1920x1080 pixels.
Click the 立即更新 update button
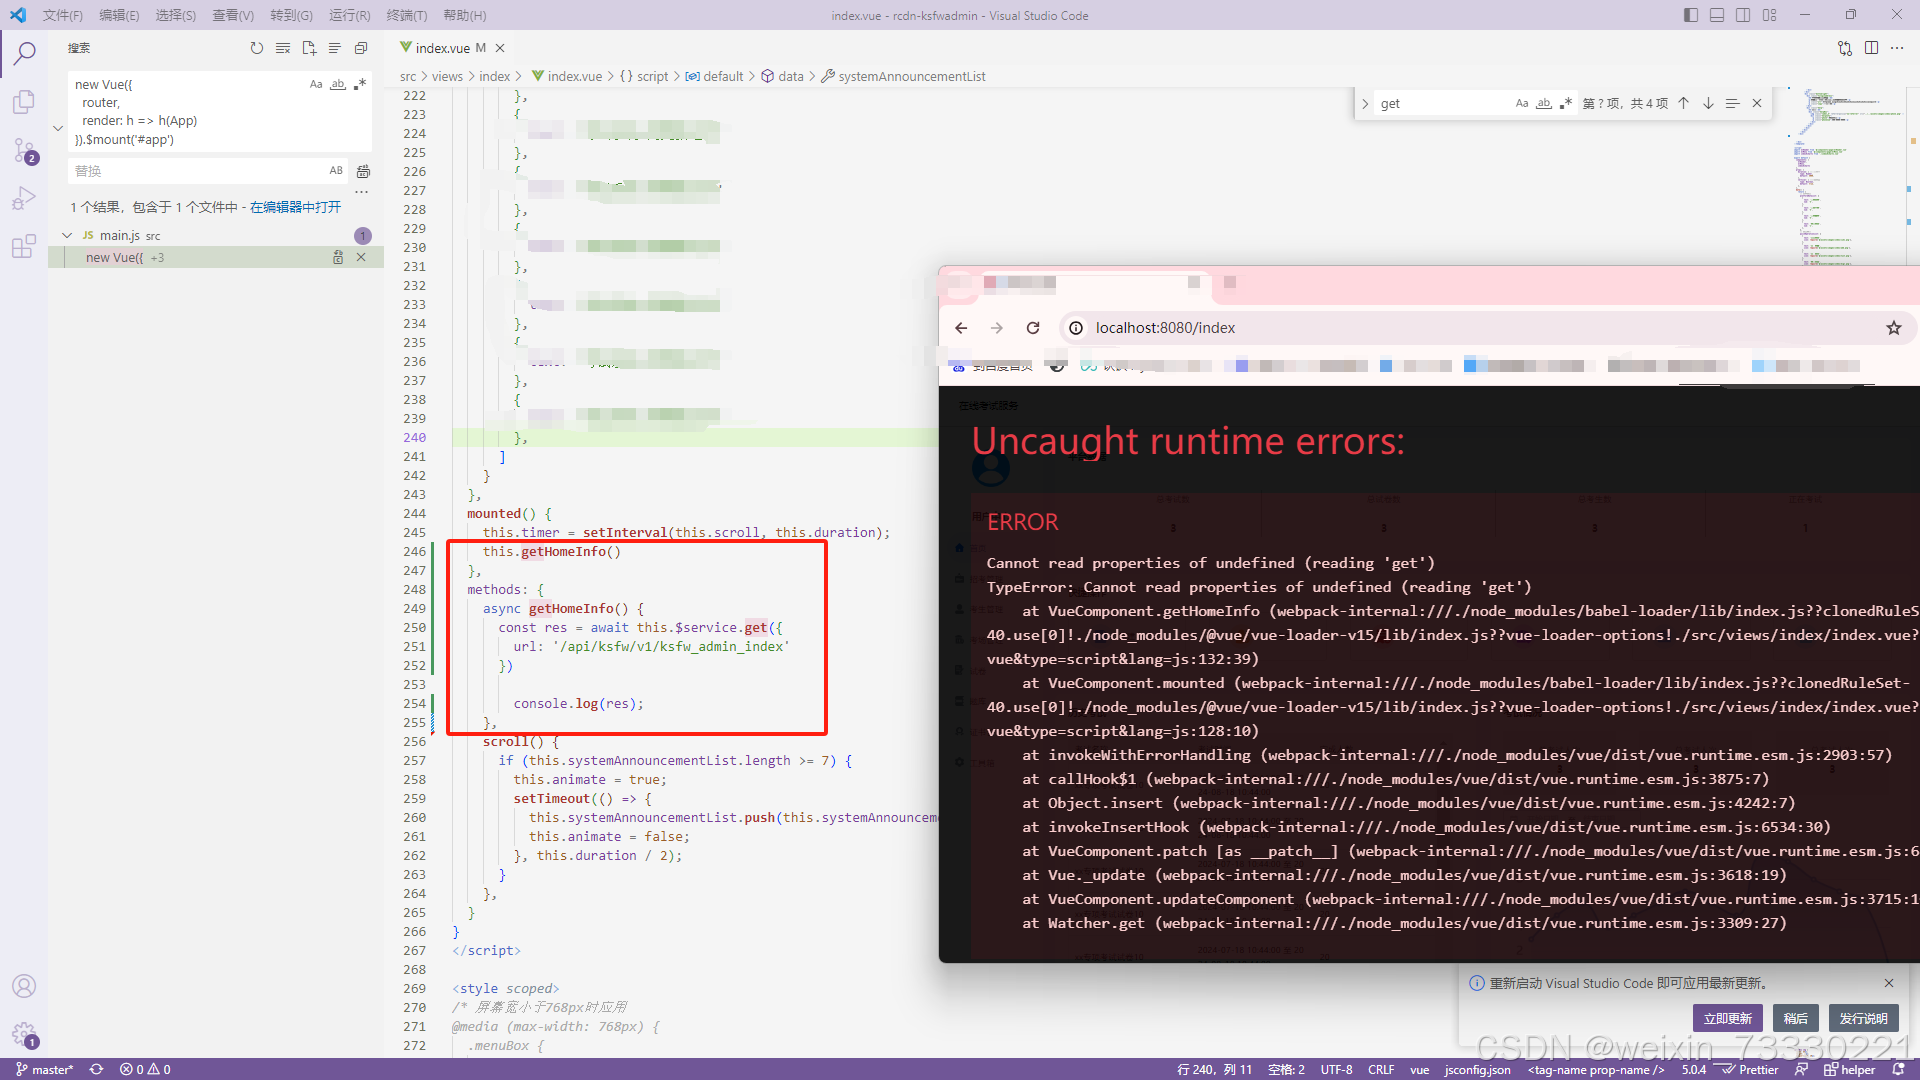pos(1727,1017)
